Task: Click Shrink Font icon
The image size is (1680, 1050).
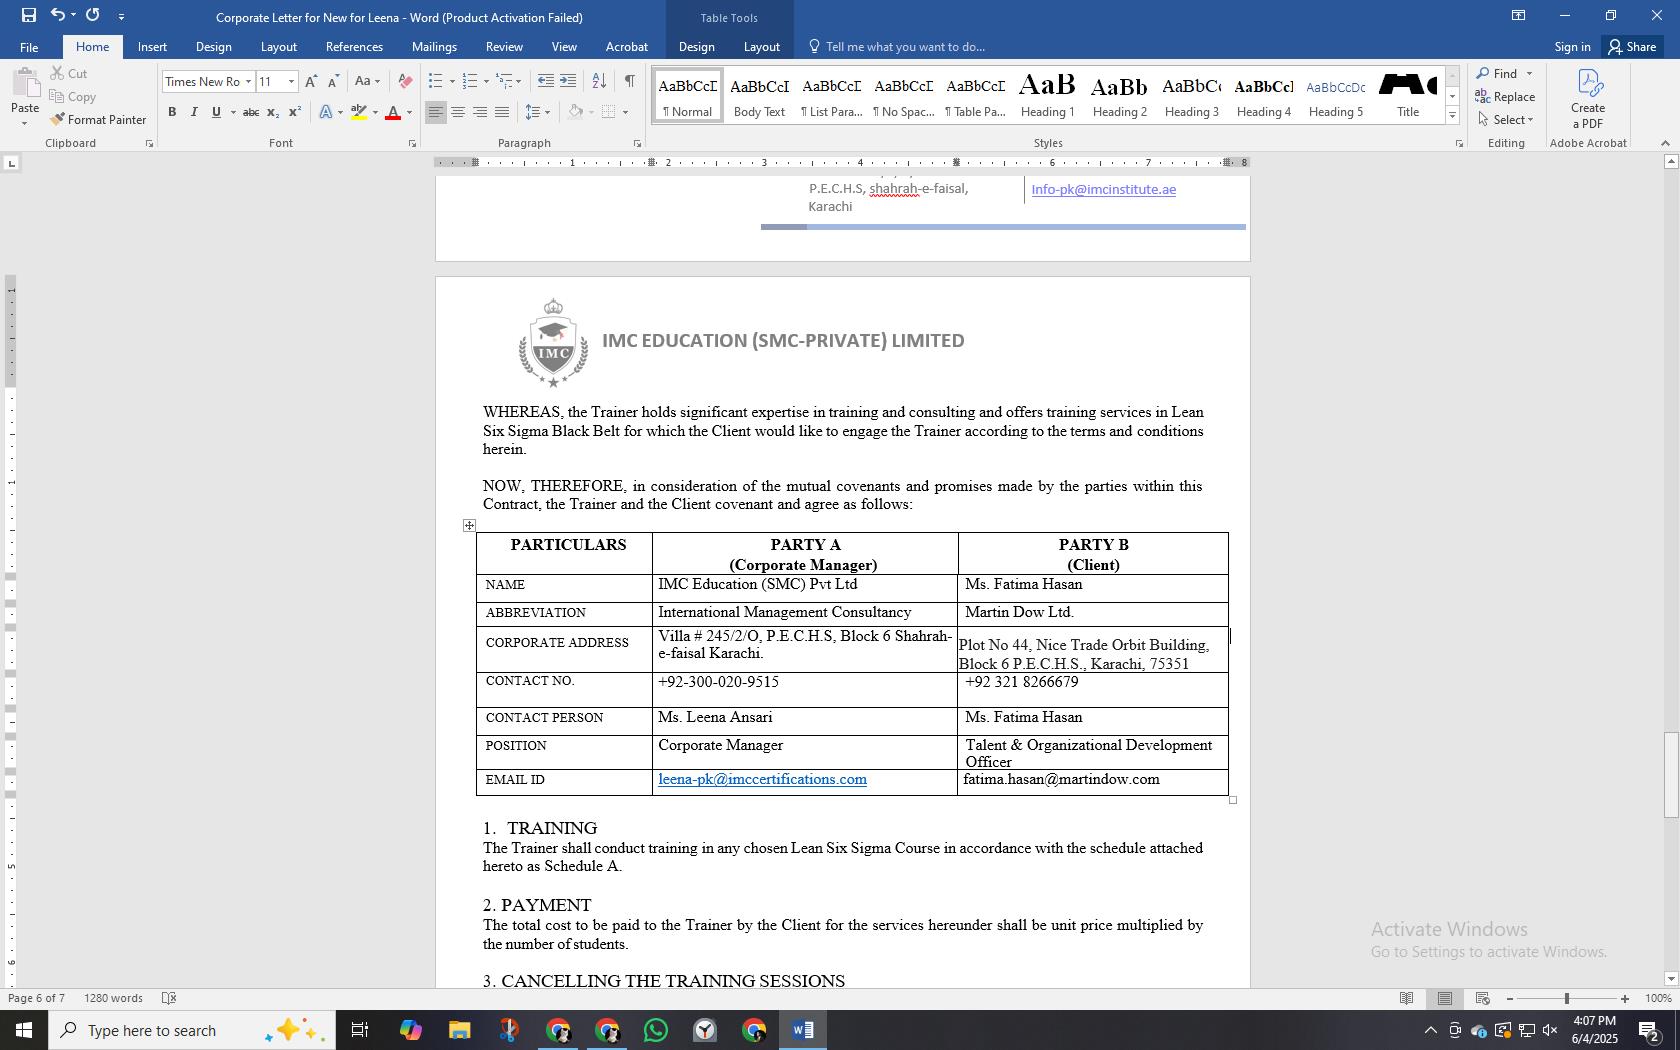Action: click(x=333, y=81)
